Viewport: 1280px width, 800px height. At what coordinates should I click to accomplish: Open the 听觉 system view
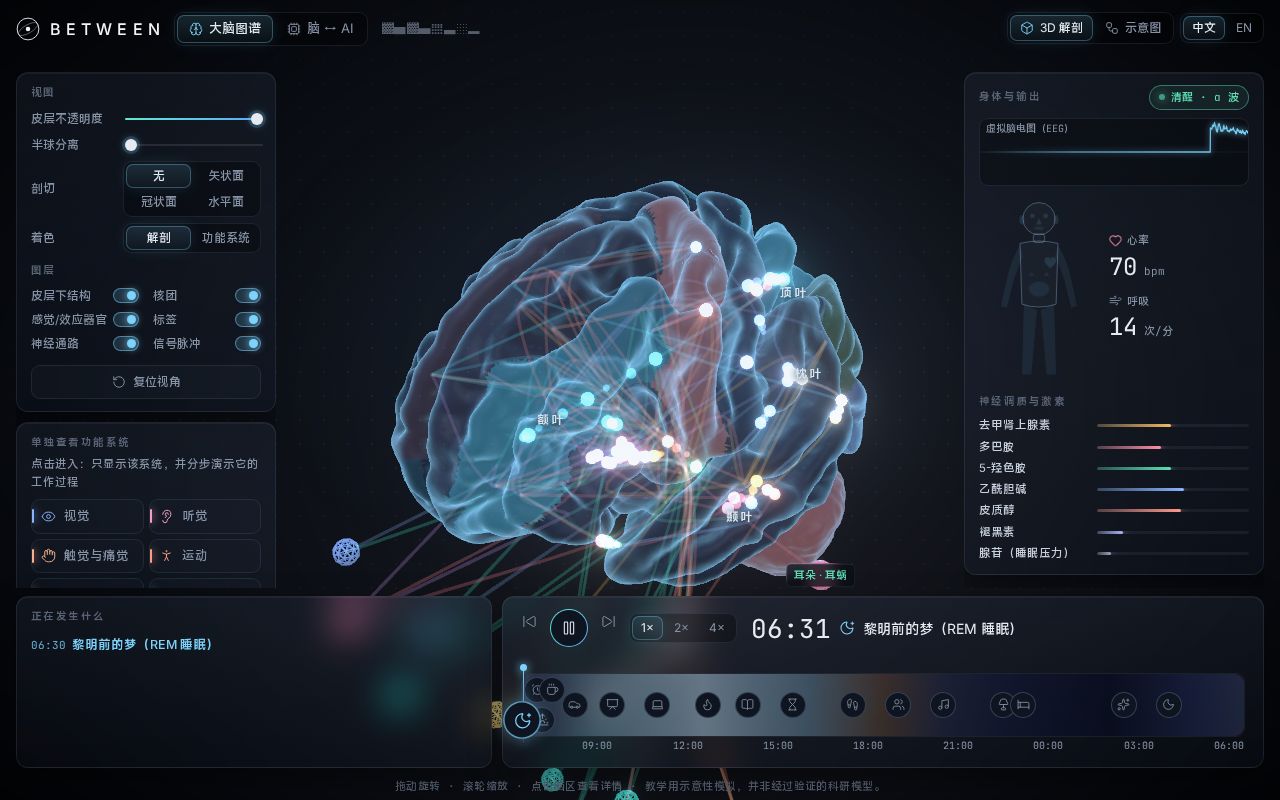pyautogui.click(x=205, y=516)
